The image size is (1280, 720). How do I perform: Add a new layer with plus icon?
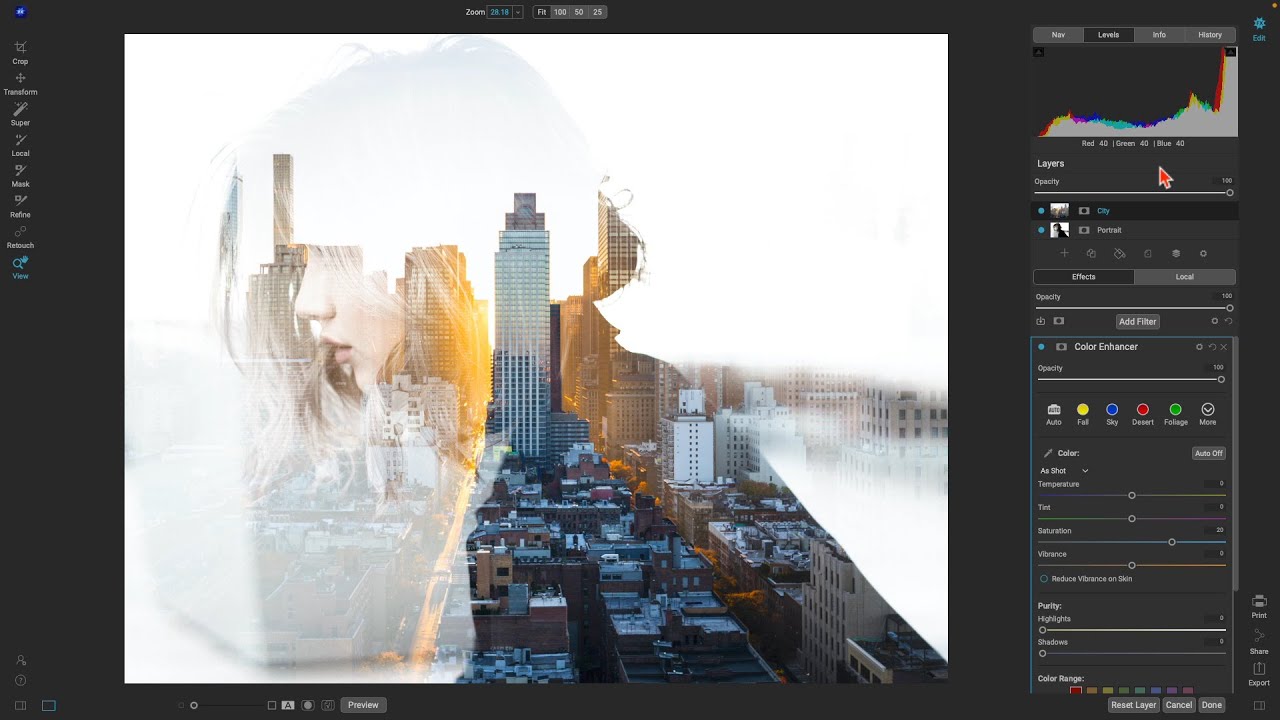pos(1064,254)
